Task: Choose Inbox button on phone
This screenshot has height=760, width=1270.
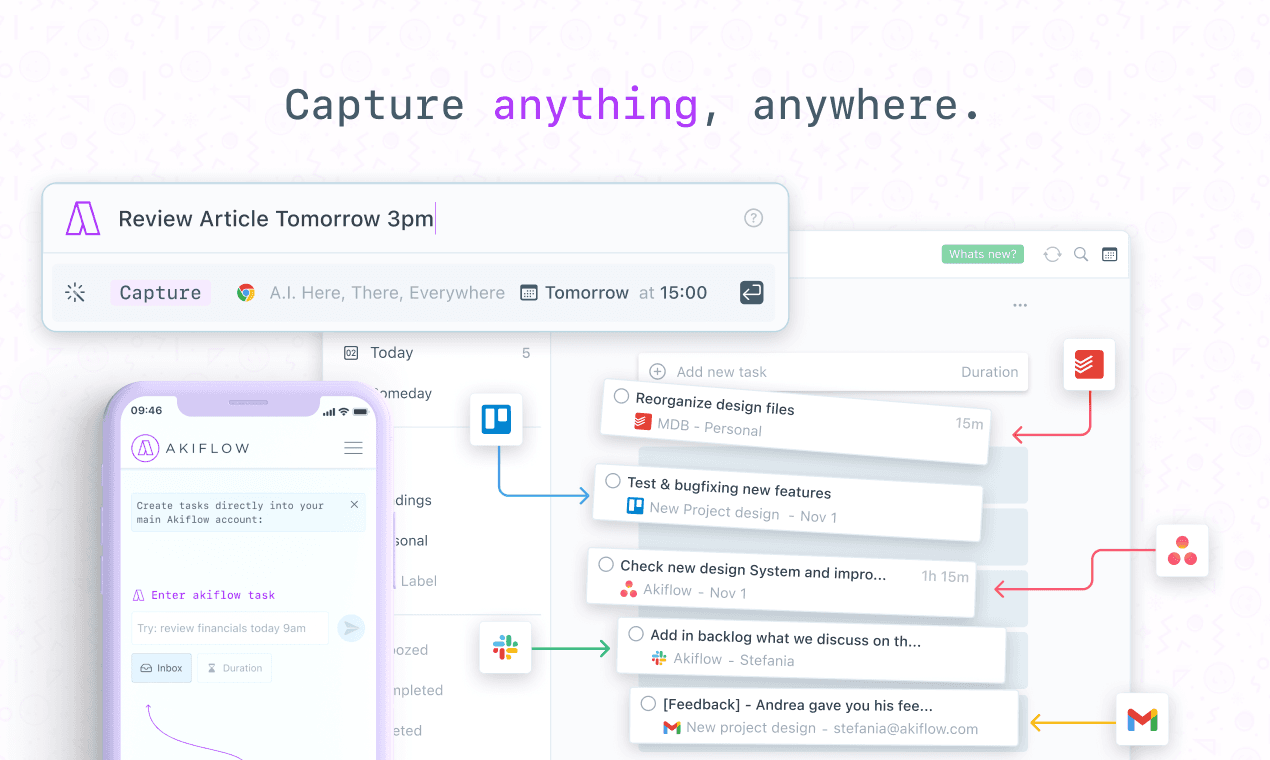Action: [161, 668]
